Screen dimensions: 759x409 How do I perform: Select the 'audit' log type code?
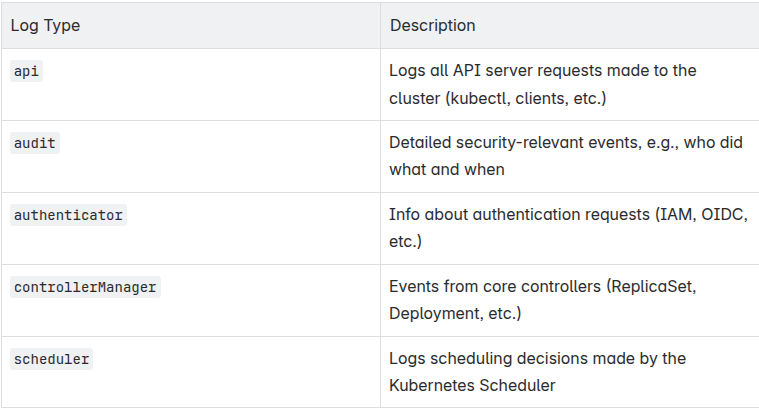coord(35,143)
